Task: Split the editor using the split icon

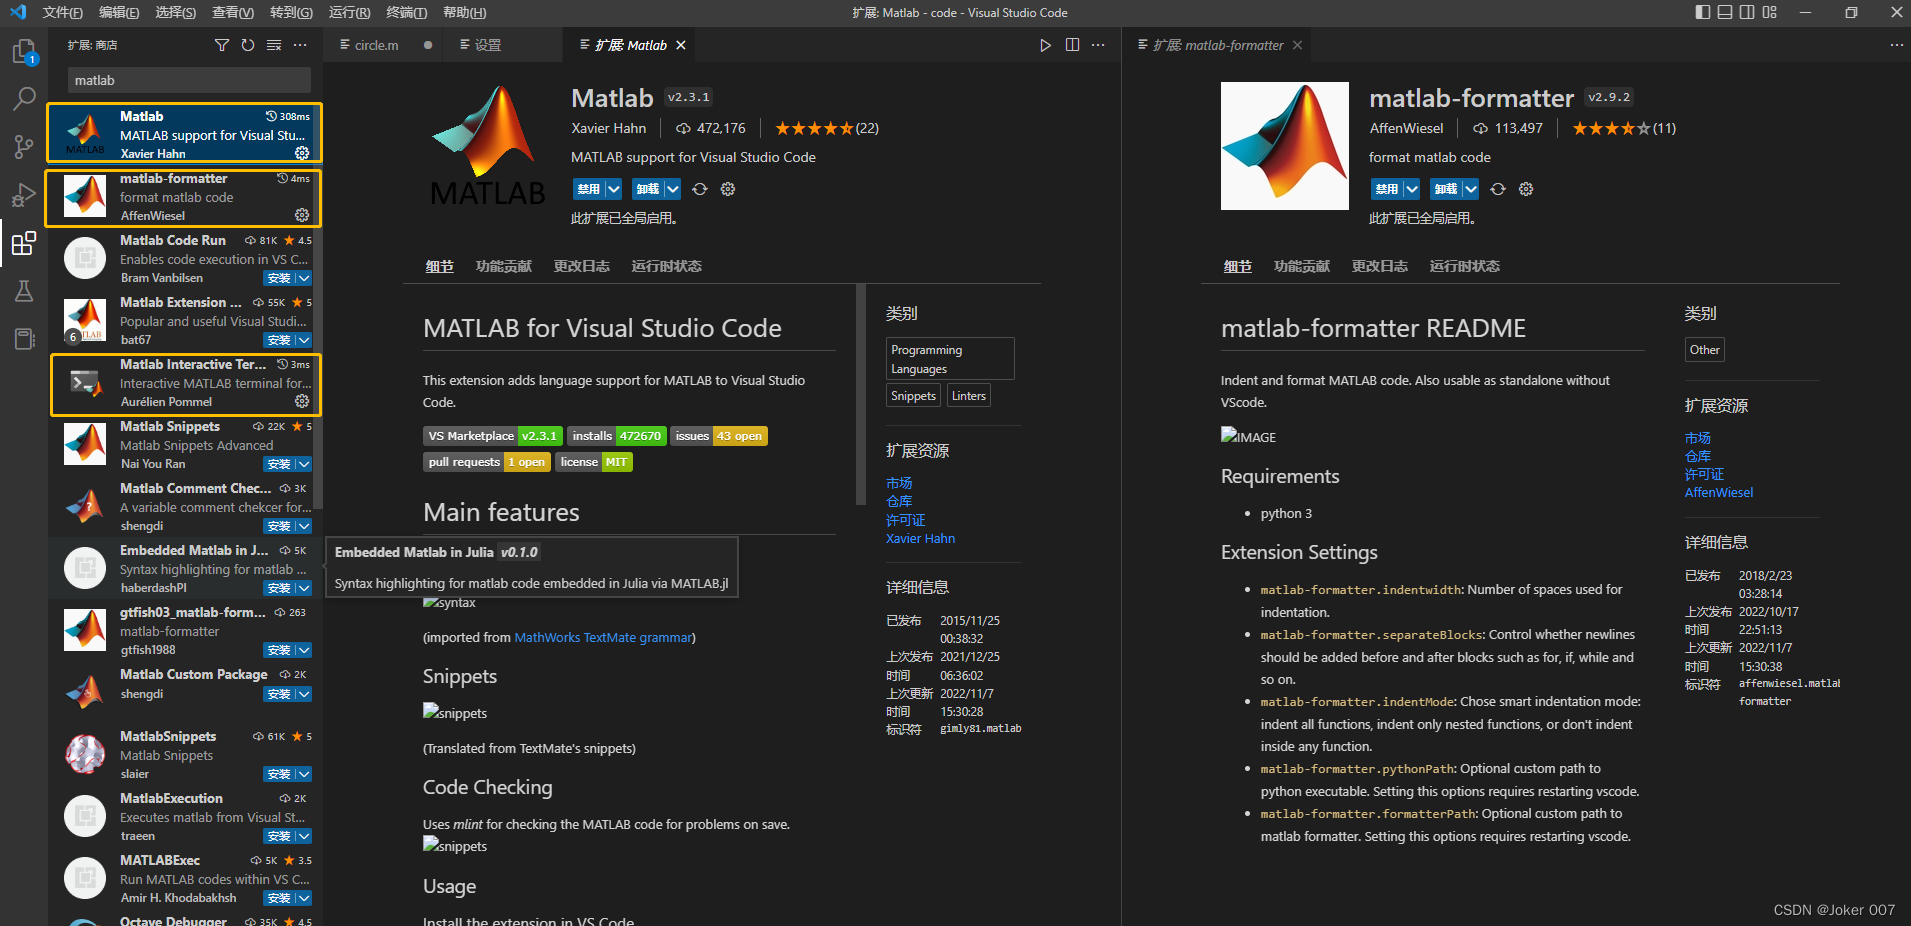Action: click(1072, 45)
